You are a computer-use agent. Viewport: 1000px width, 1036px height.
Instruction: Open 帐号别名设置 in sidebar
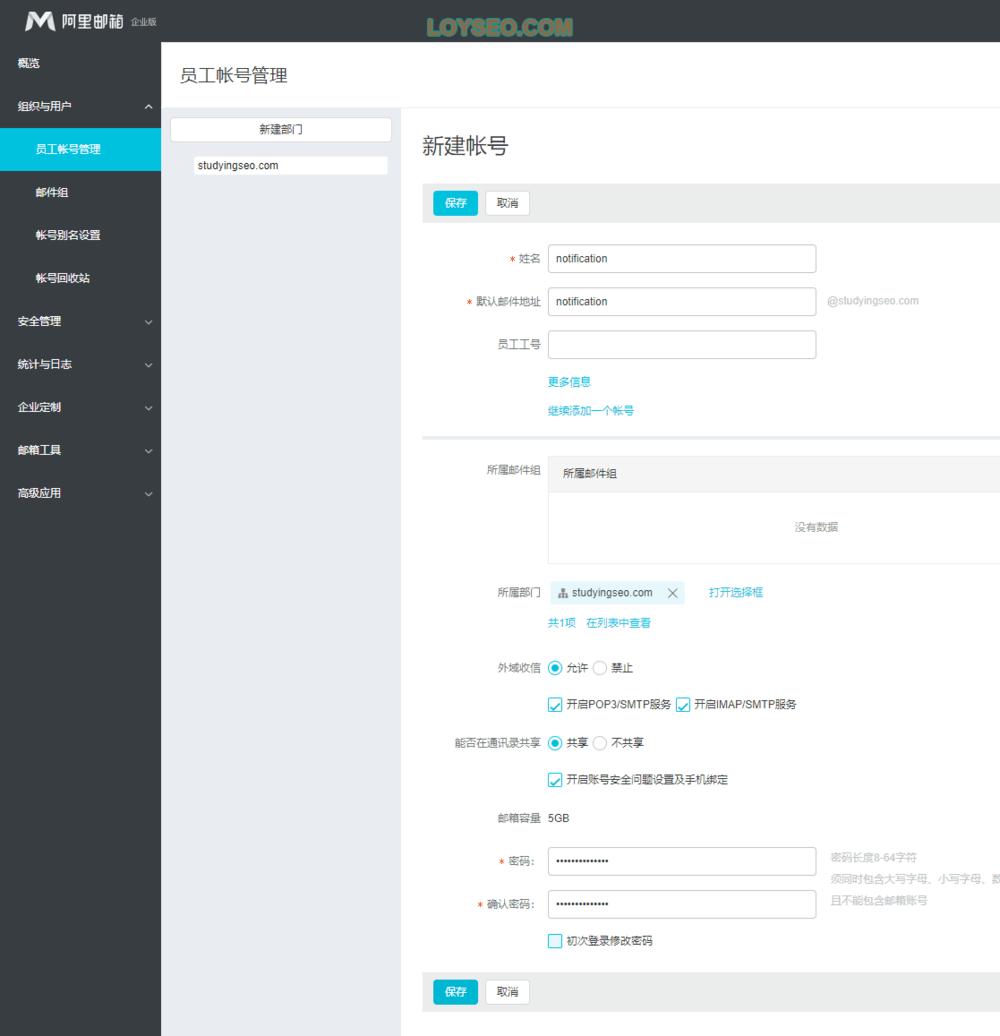tap(81, 235)
